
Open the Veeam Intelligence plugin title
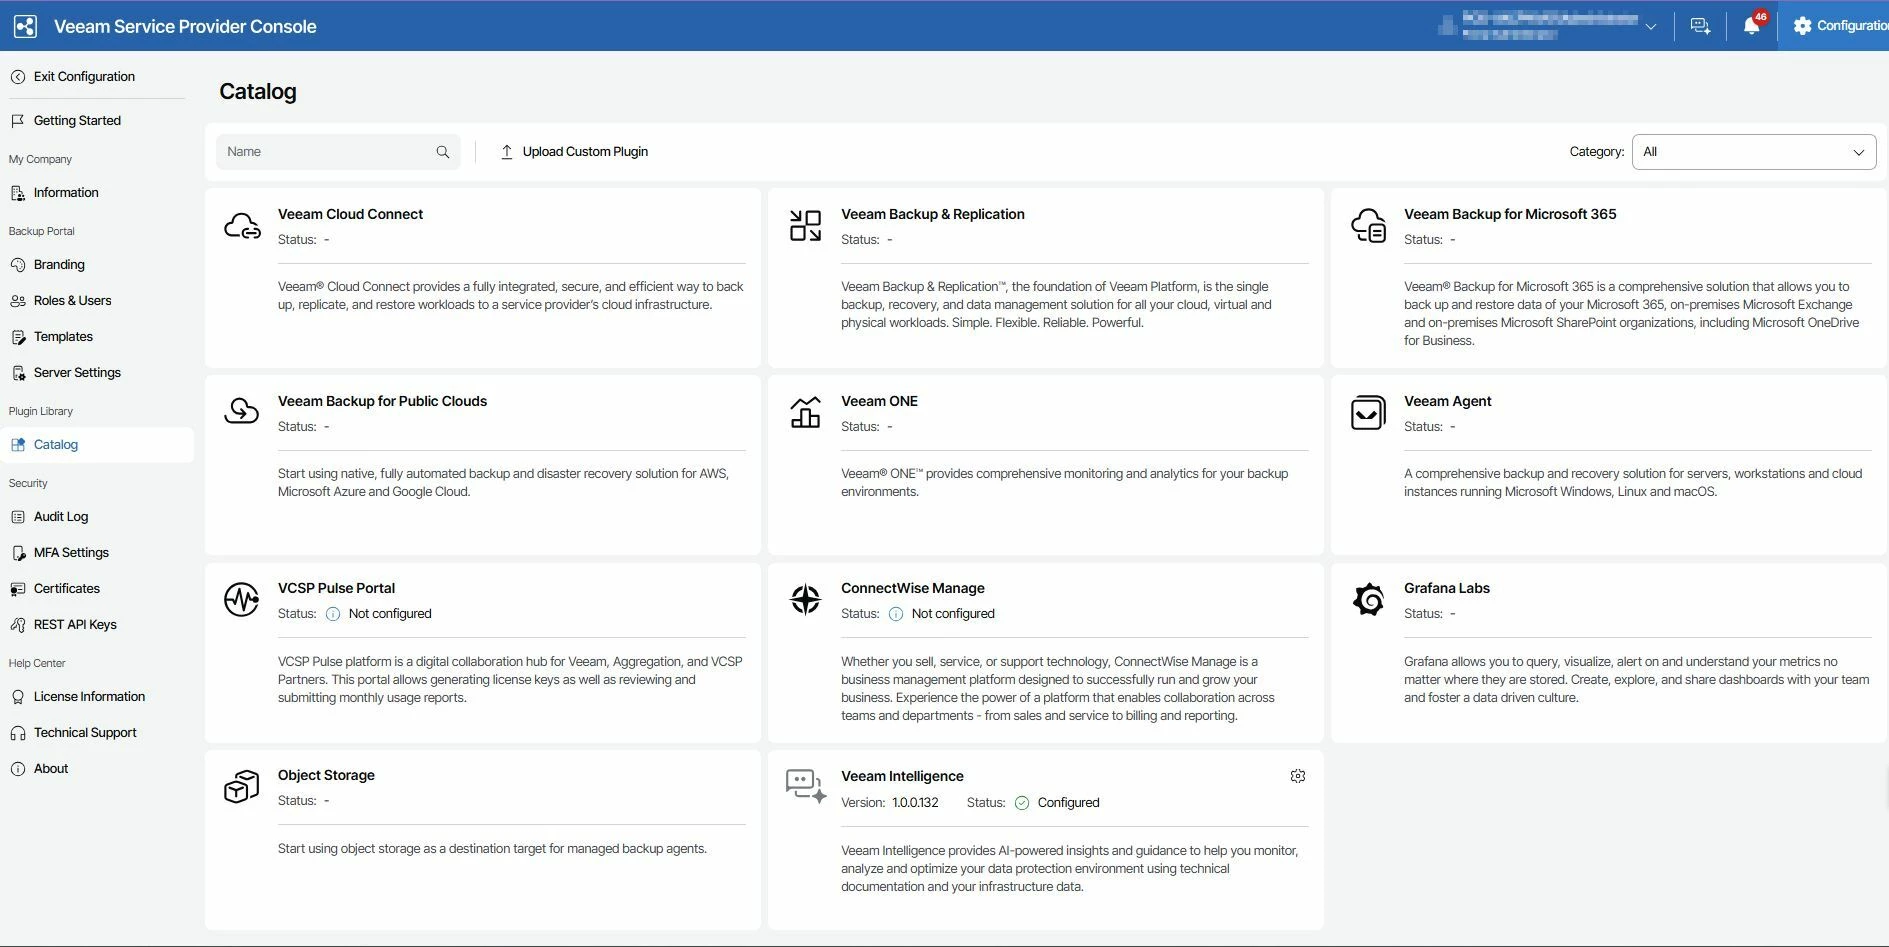(902, 776)
